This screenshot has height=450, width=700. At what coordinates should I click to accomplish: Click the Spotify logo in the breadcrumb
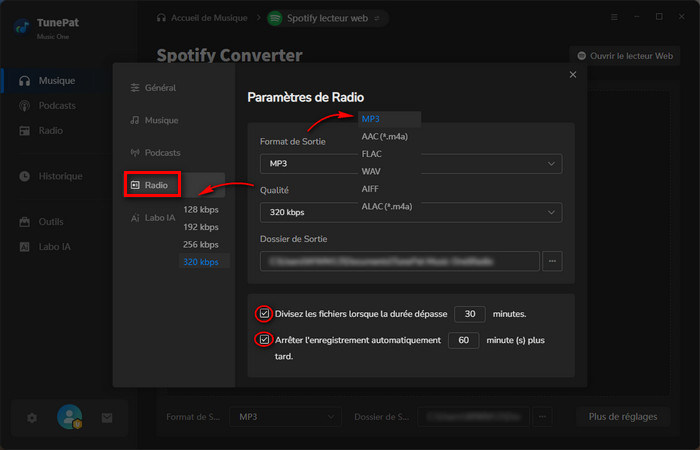point(275,18)
